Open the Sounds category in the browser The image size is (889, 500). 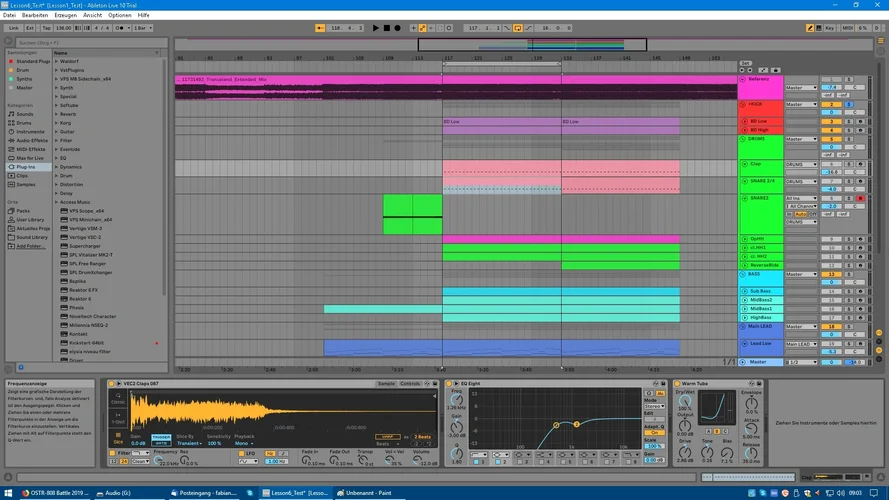[24, 114]
